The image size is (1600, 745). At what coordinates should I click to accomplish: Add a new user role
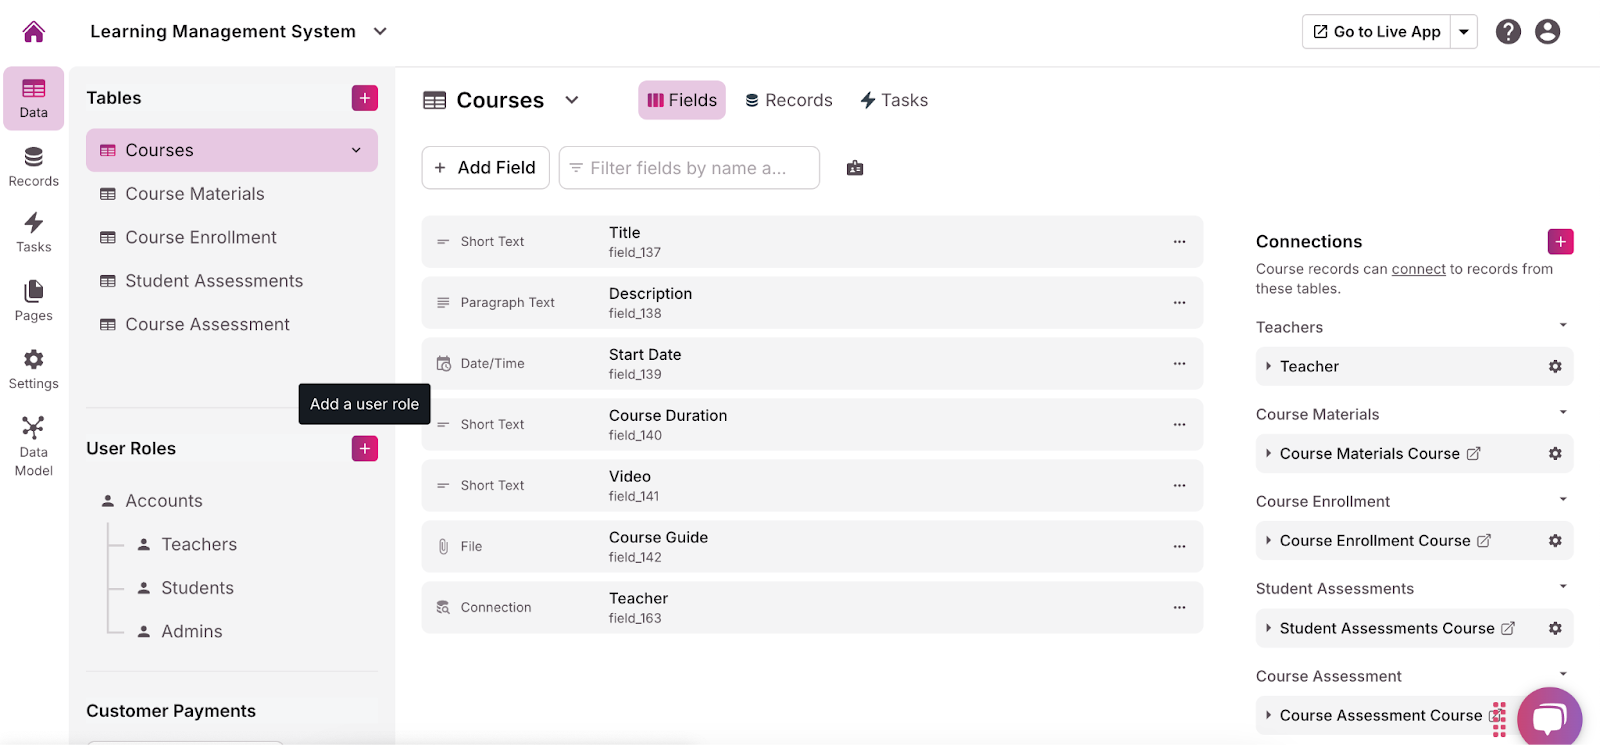365,449
